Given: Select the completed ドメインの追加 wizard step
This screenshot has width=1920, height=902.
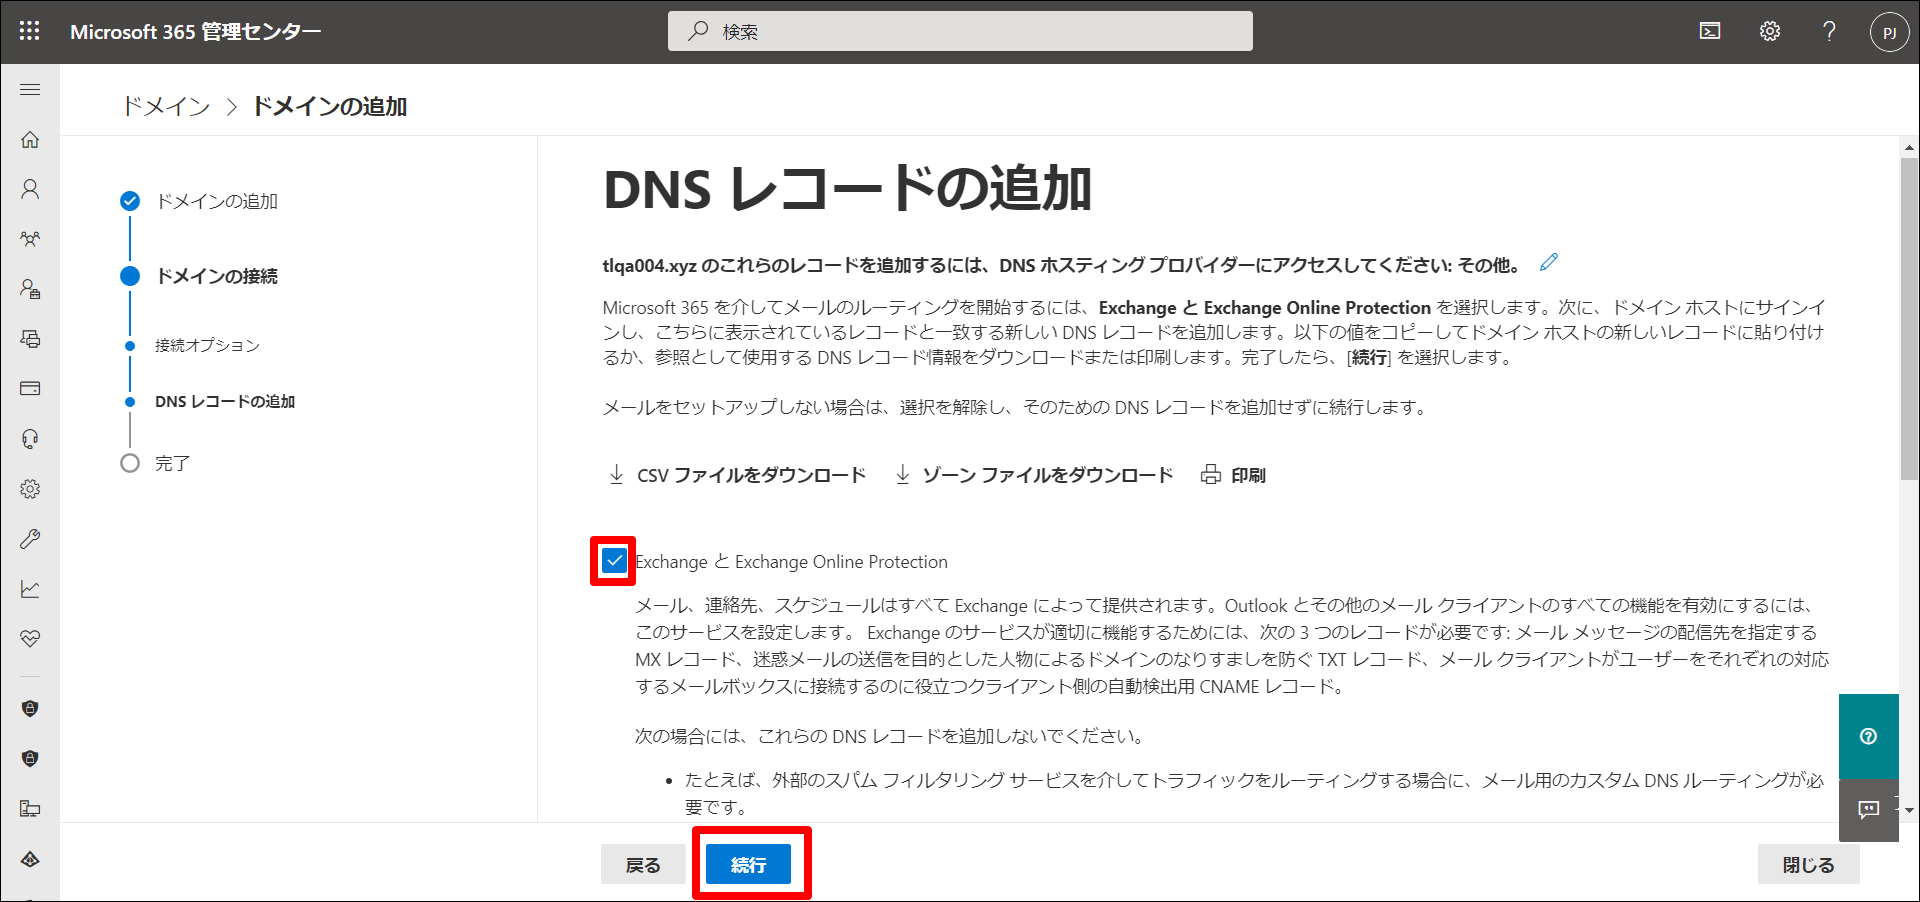Looking at the screenshot, I should (x=199, y=201).
